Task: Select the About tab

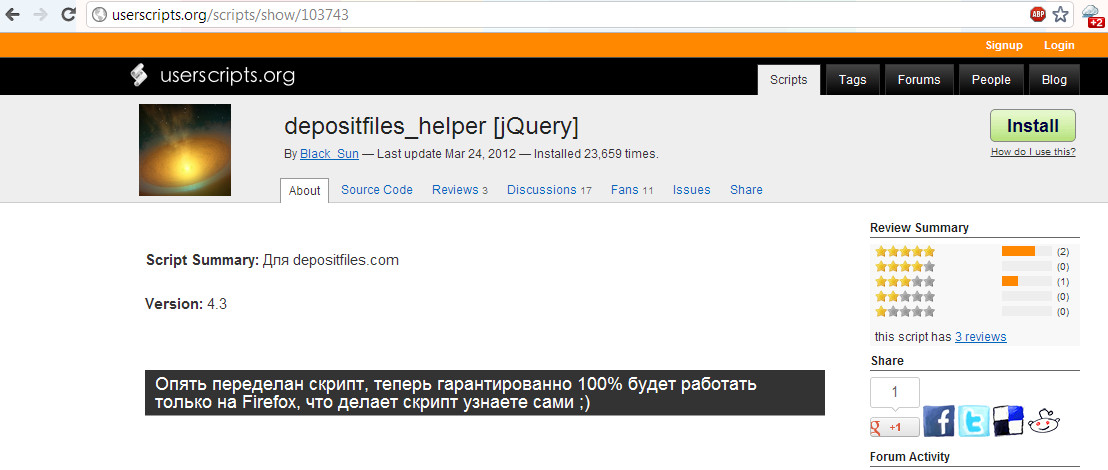Action: pos(305,191)
